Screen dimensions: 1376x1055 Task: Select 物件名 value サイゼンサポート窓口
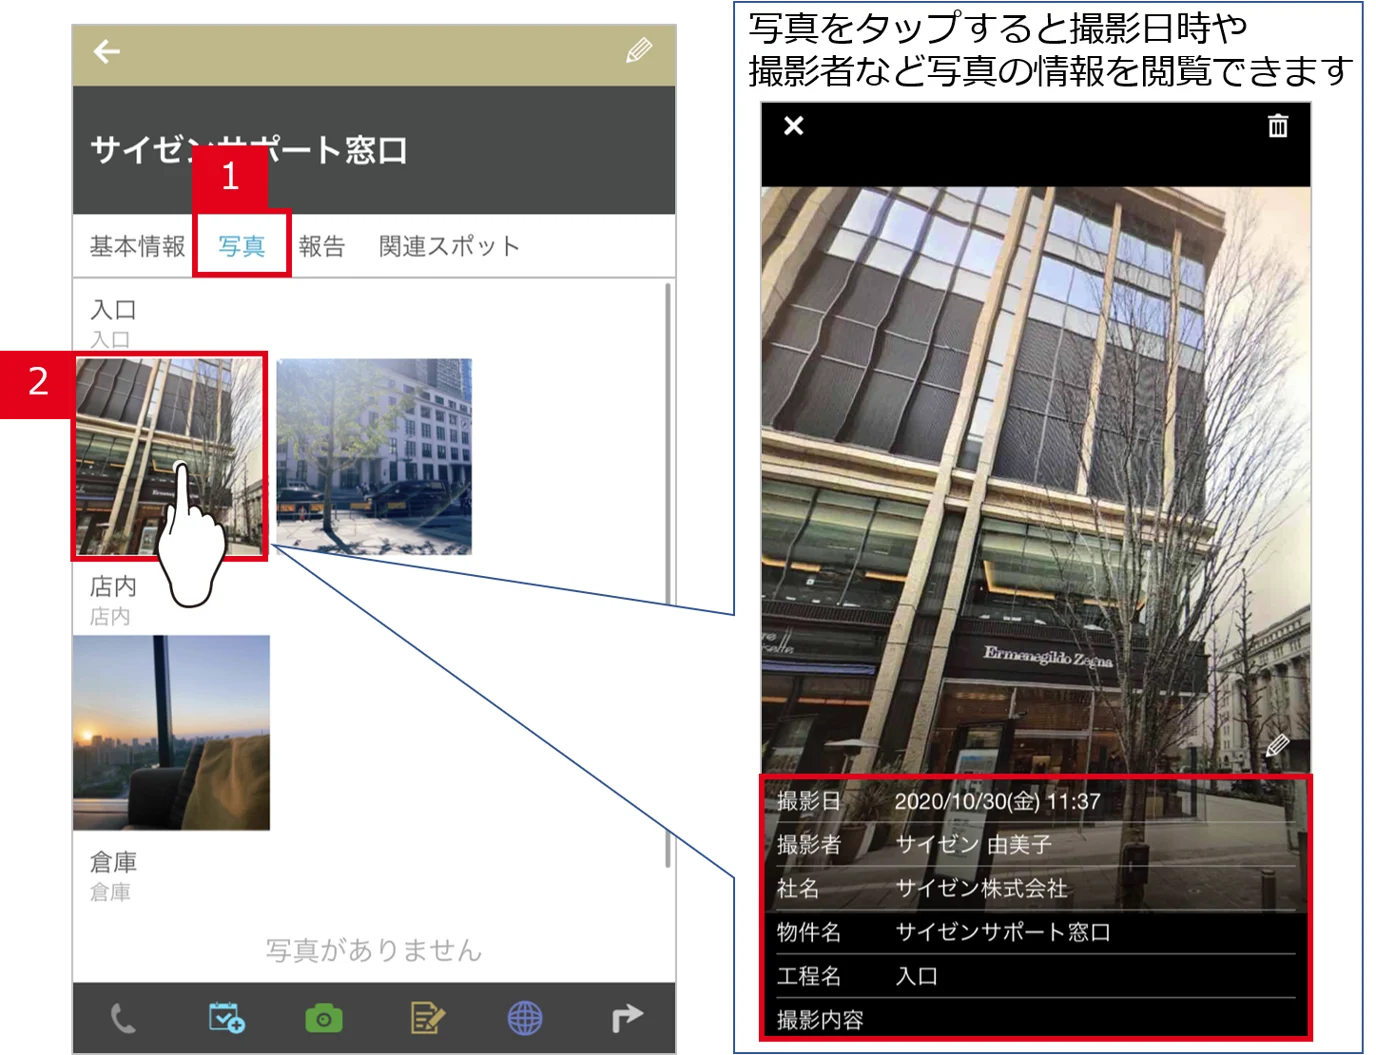coord(1003,932)
